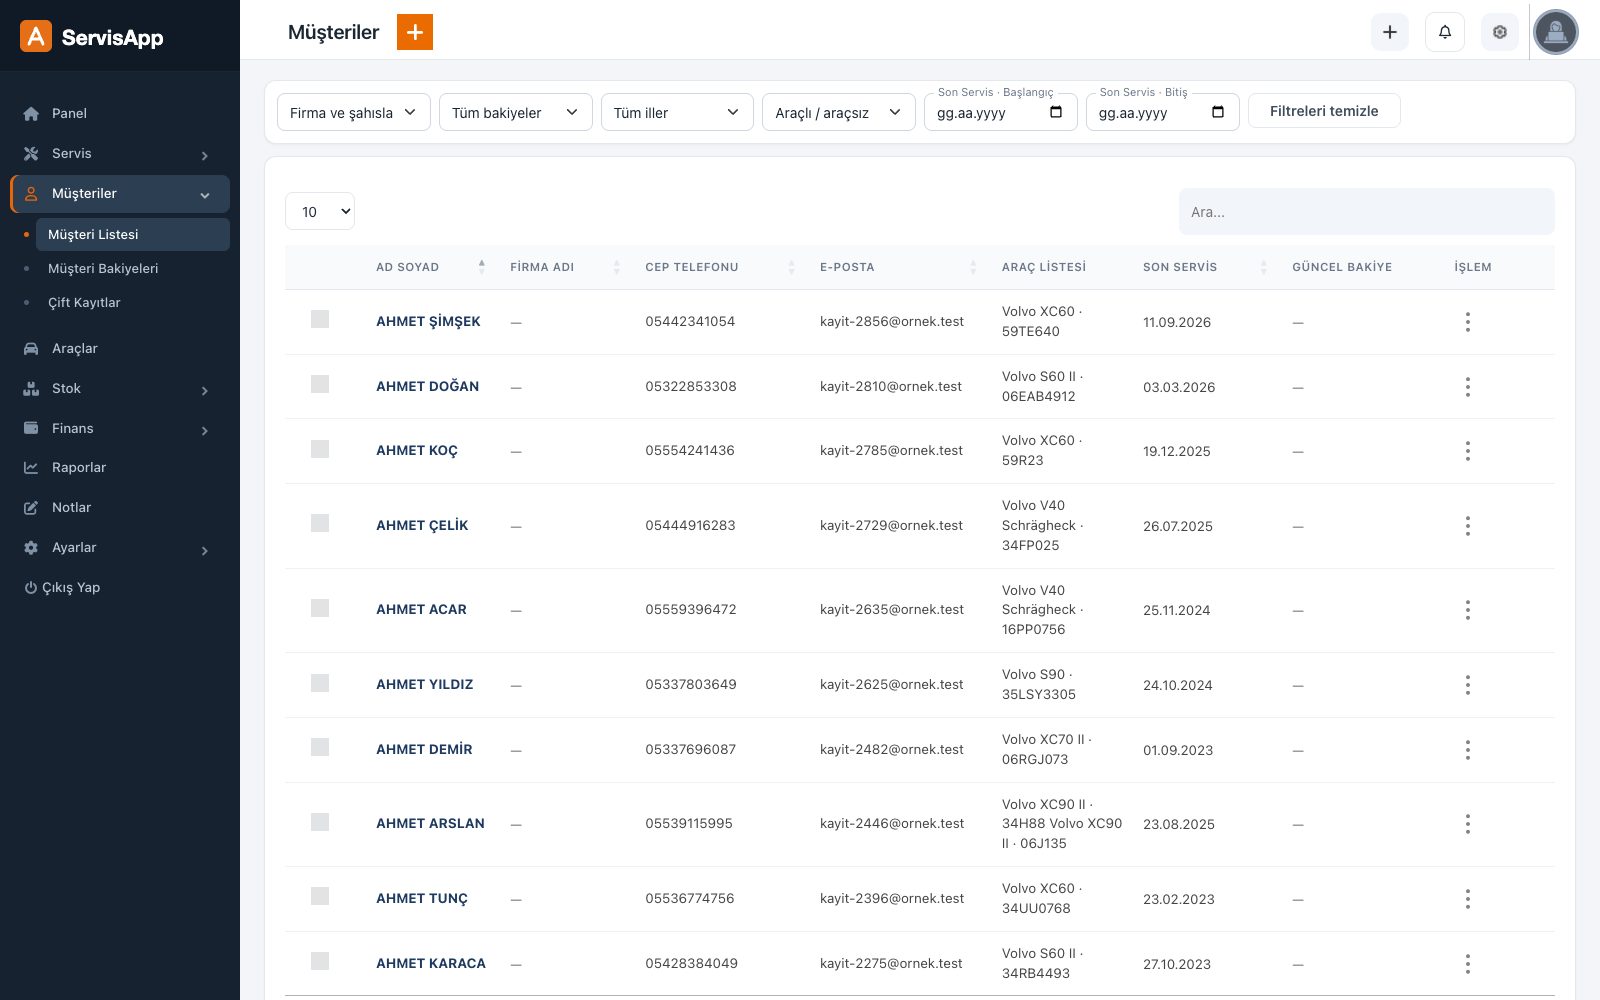Open row actions for AHMET KOÇ
Image resolution: width=1600 pixels, height=1000 pixels.
[1468, 451]
